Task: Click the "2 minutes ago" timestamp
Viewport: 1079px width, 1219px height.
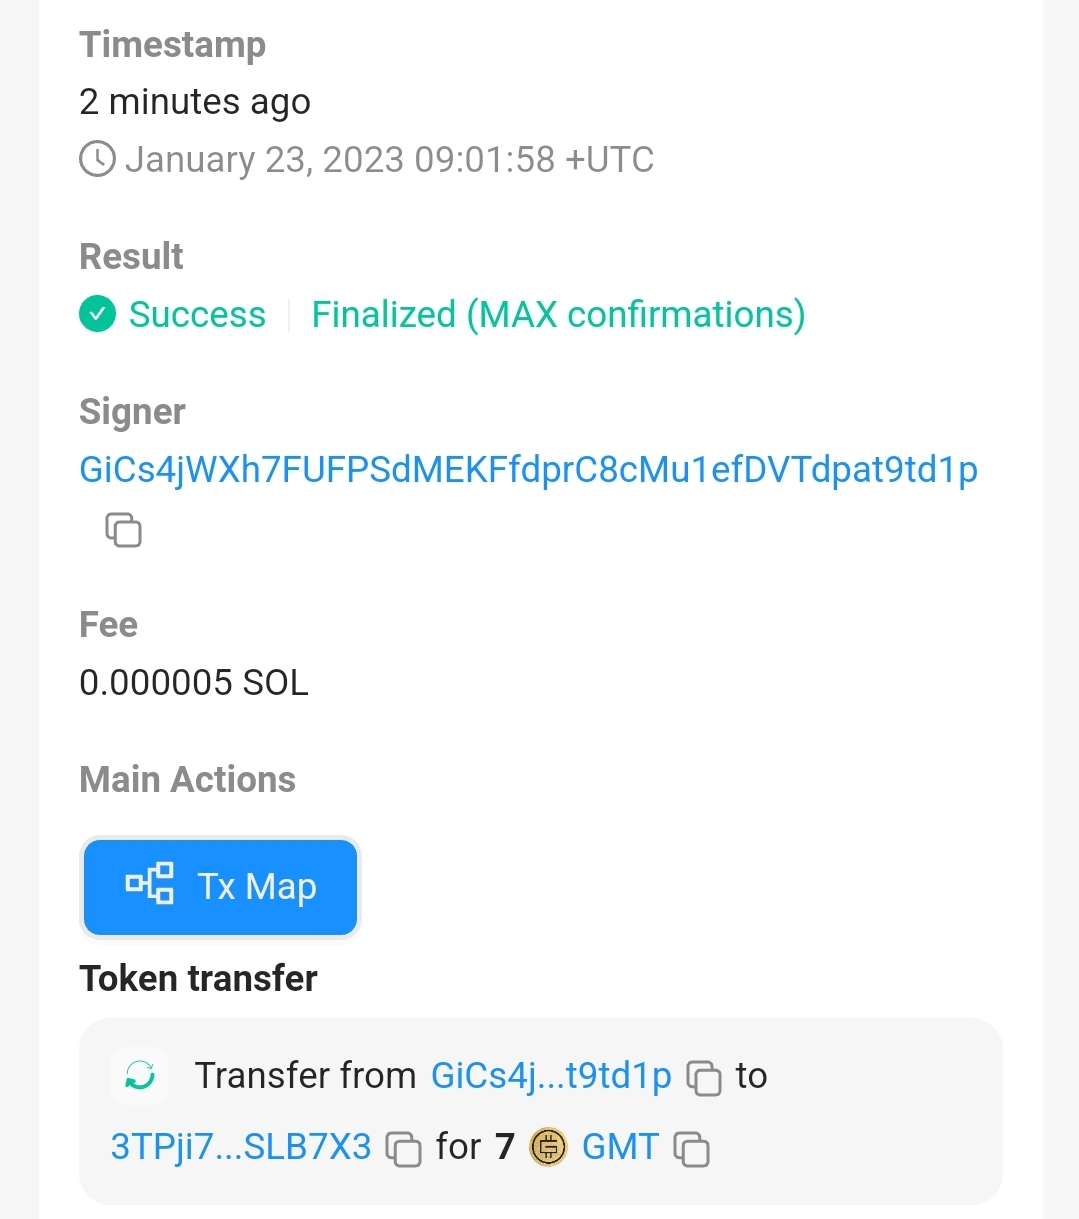Action: (195, 102)
